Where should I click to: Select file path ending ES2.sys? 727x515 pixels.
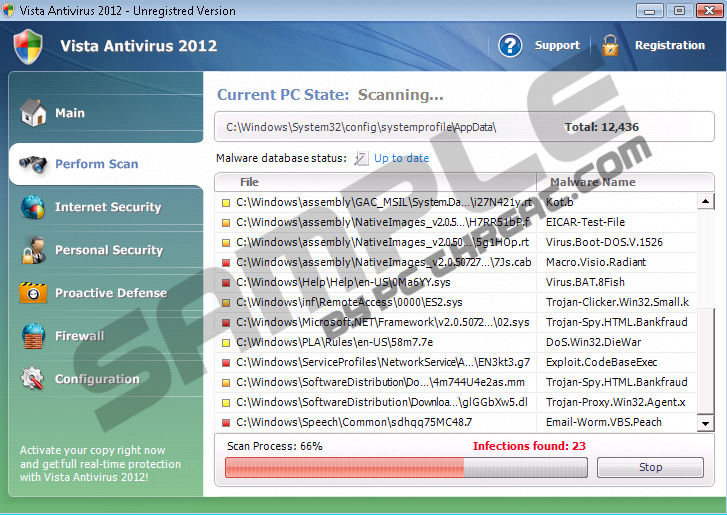click(x=349, y=302)
